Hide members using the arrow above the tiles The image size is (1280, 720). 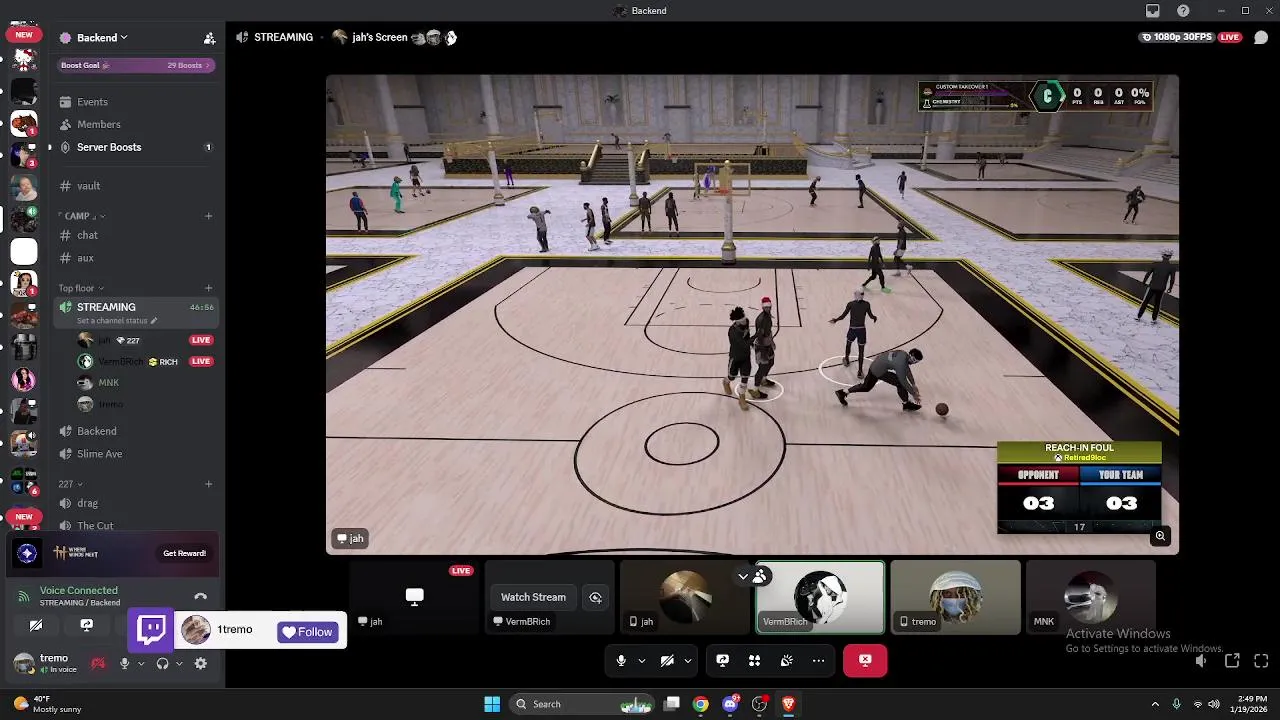tap(743, 576)
